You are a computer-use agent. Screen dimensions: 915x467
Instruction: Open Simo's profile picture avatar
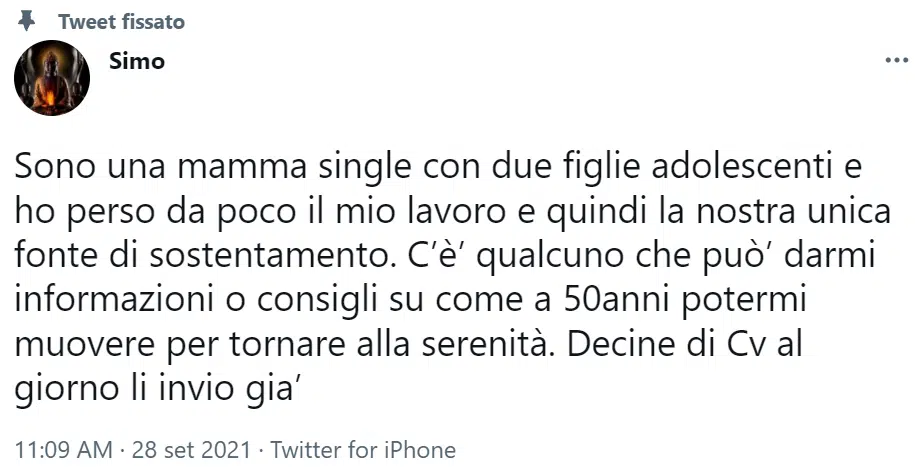click(52, 78)
